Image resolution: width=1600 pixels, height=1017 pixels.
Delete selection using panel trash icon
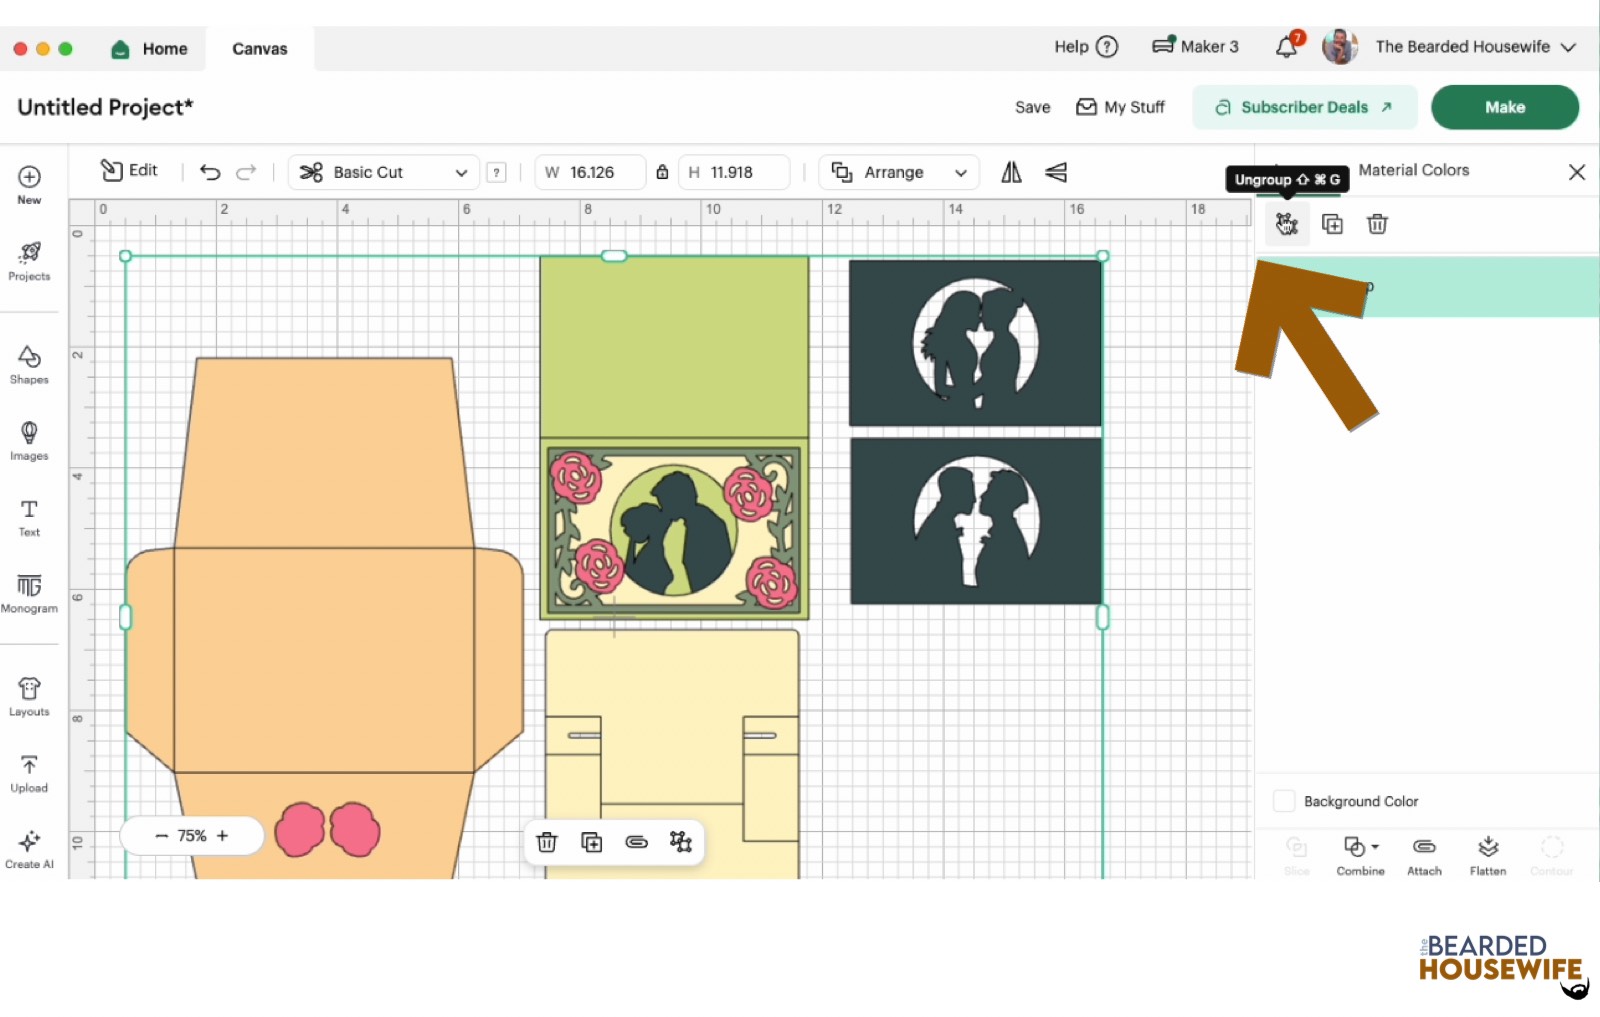click(x=1377, y=224)
